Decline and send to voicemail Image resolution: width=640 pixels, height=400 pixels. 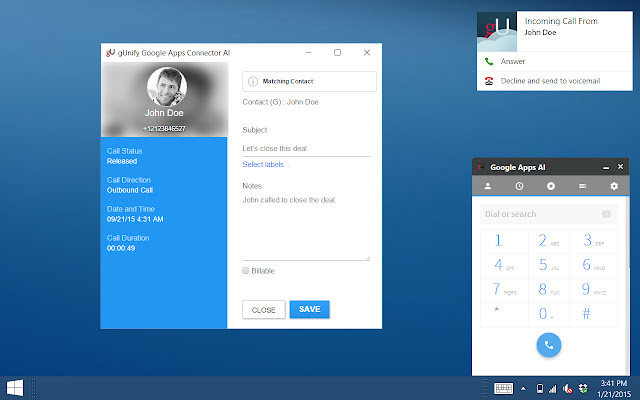coord(555,81)
